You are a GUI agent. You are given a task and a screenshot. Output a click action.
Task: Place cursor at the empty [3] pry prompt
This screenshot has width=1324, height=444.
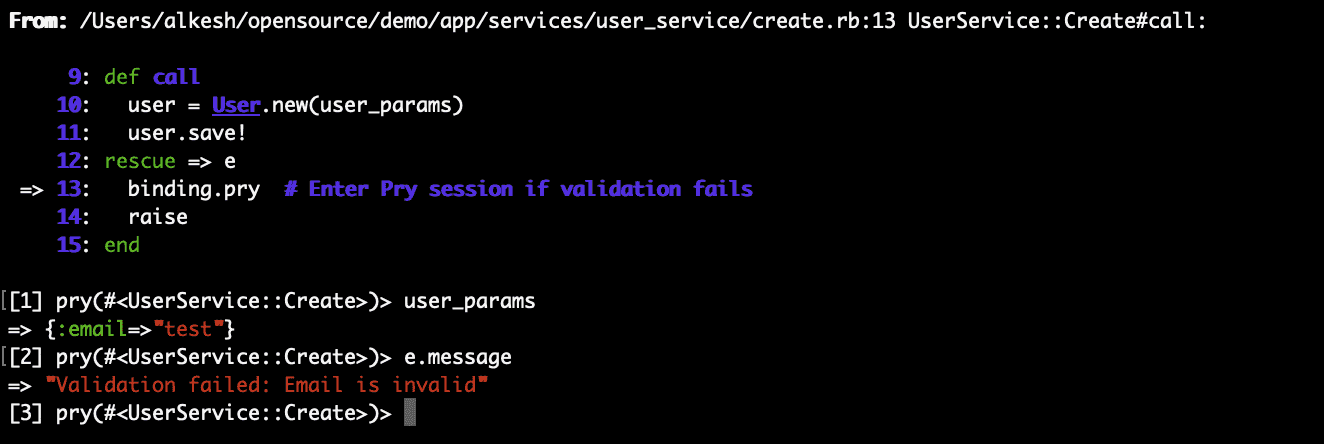(409, 412)
